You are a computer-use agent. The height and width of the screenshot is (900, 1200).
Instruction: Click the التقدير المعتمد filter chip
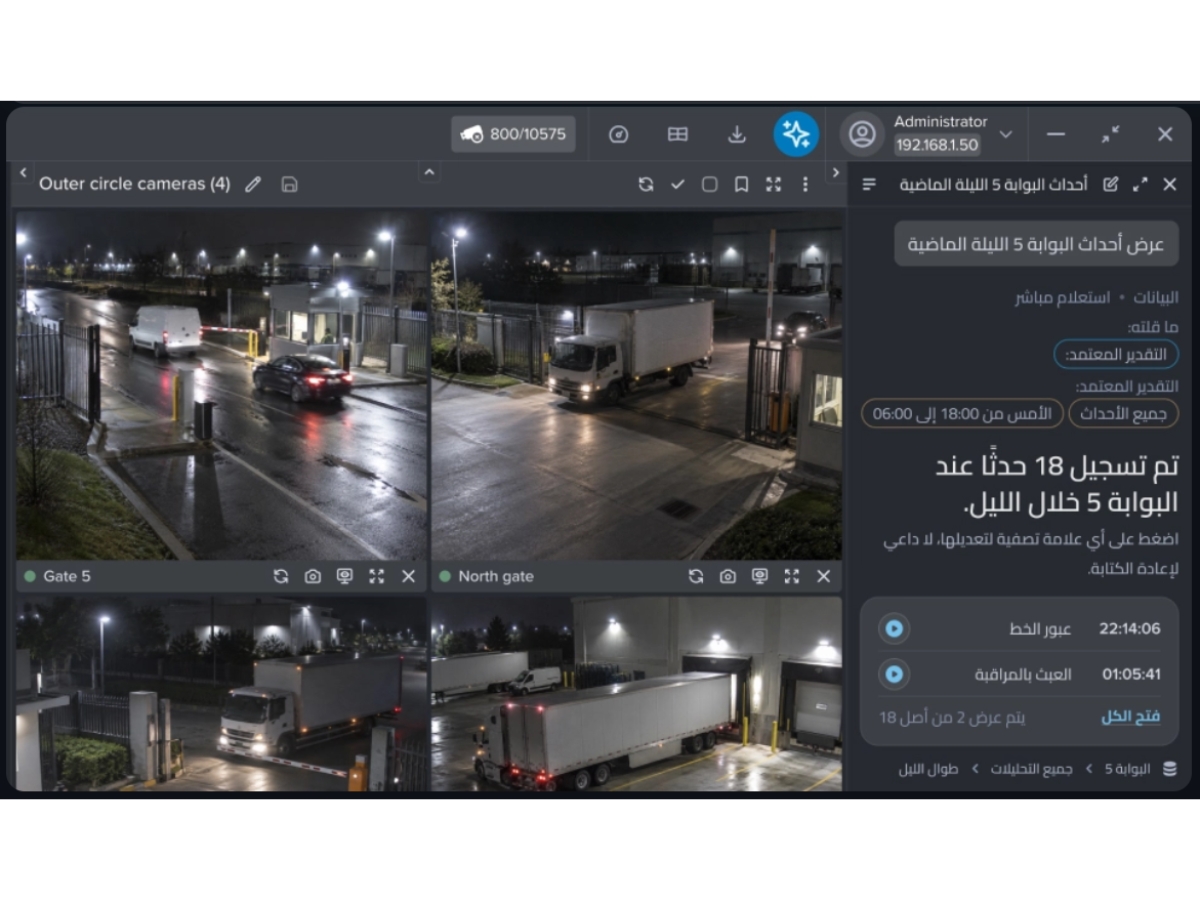pyautogui.click(x=1116, y=354)
